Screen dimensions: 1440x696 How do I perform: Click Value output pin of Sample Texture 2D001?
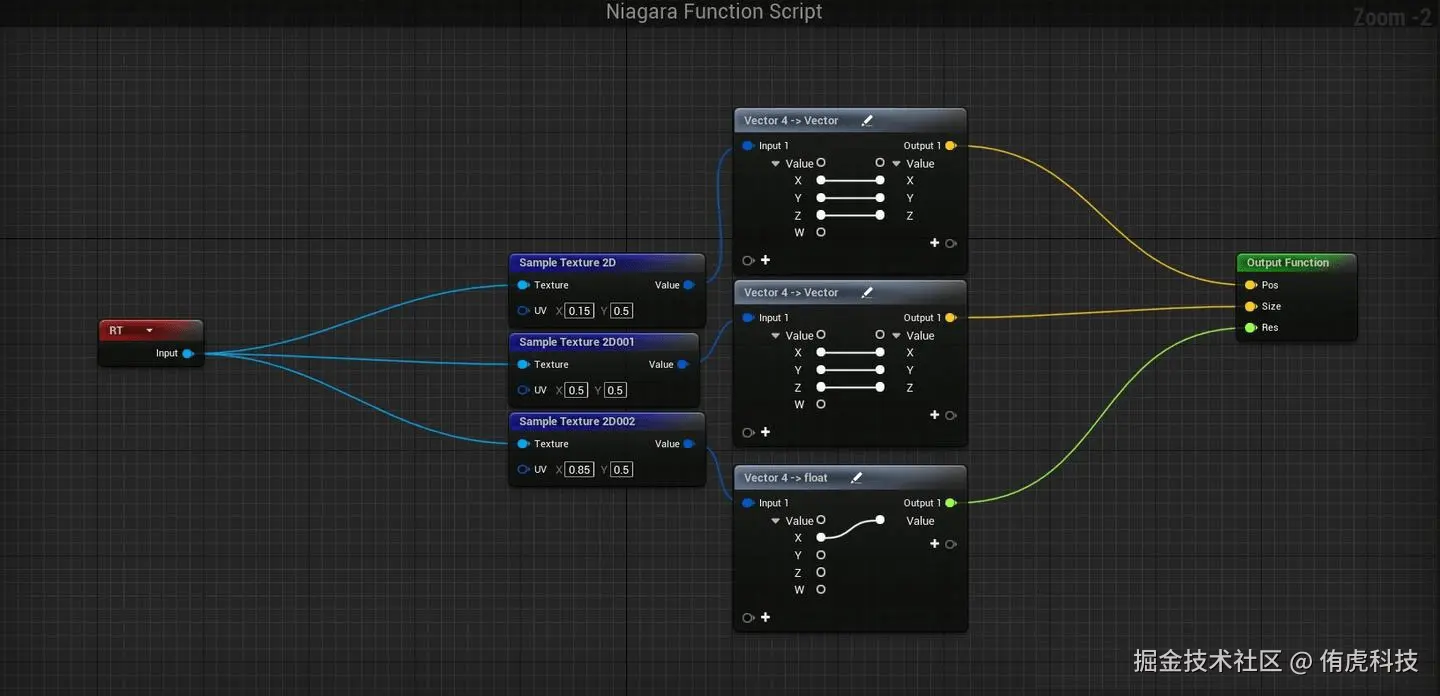(683, 365)
